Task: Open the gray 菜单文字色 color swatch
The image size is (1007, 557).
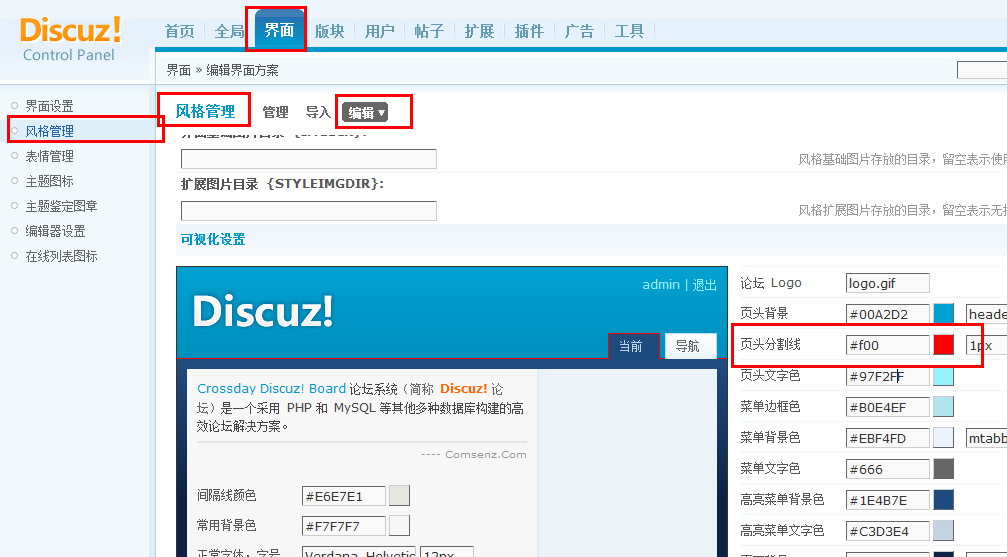Action: click(943, 469)
